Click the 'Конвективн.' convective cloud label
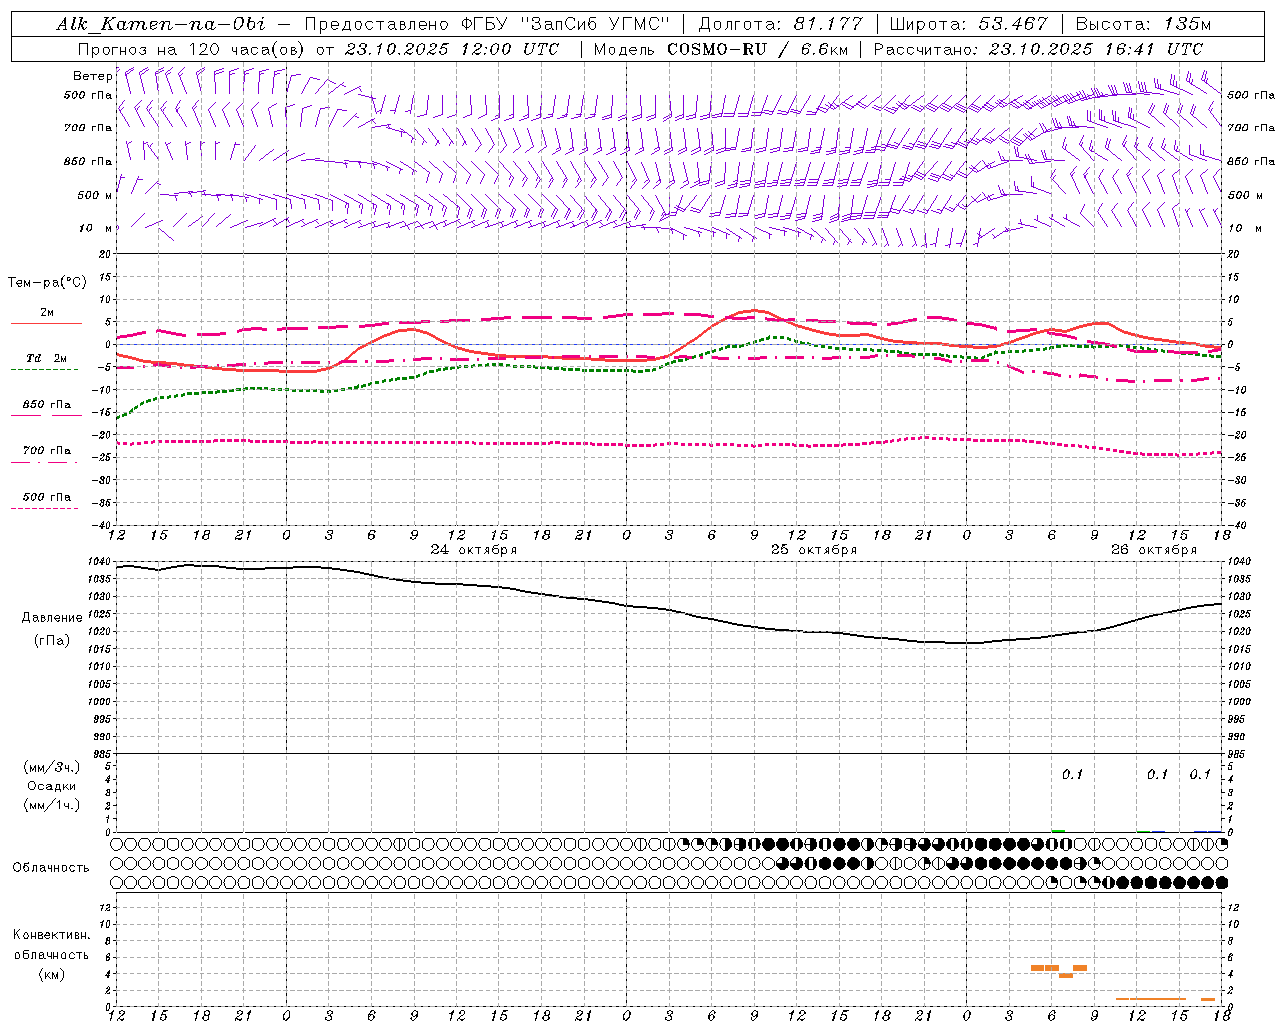This screenshot has height=1024, width=1280. [51, 935]
